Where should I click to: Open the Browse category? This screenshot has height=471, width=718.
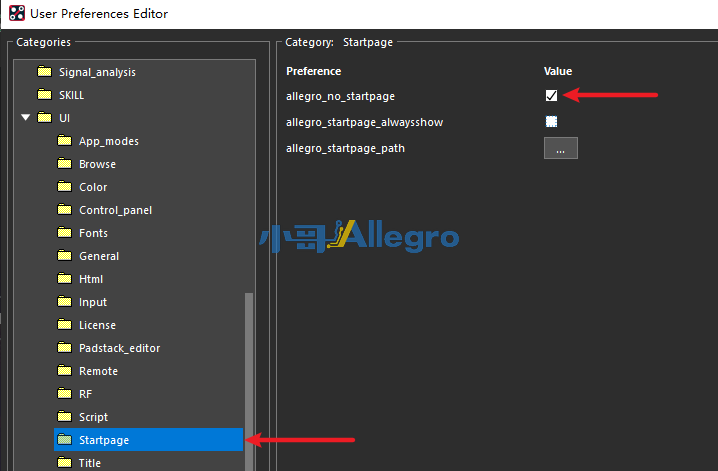(98, 164)
